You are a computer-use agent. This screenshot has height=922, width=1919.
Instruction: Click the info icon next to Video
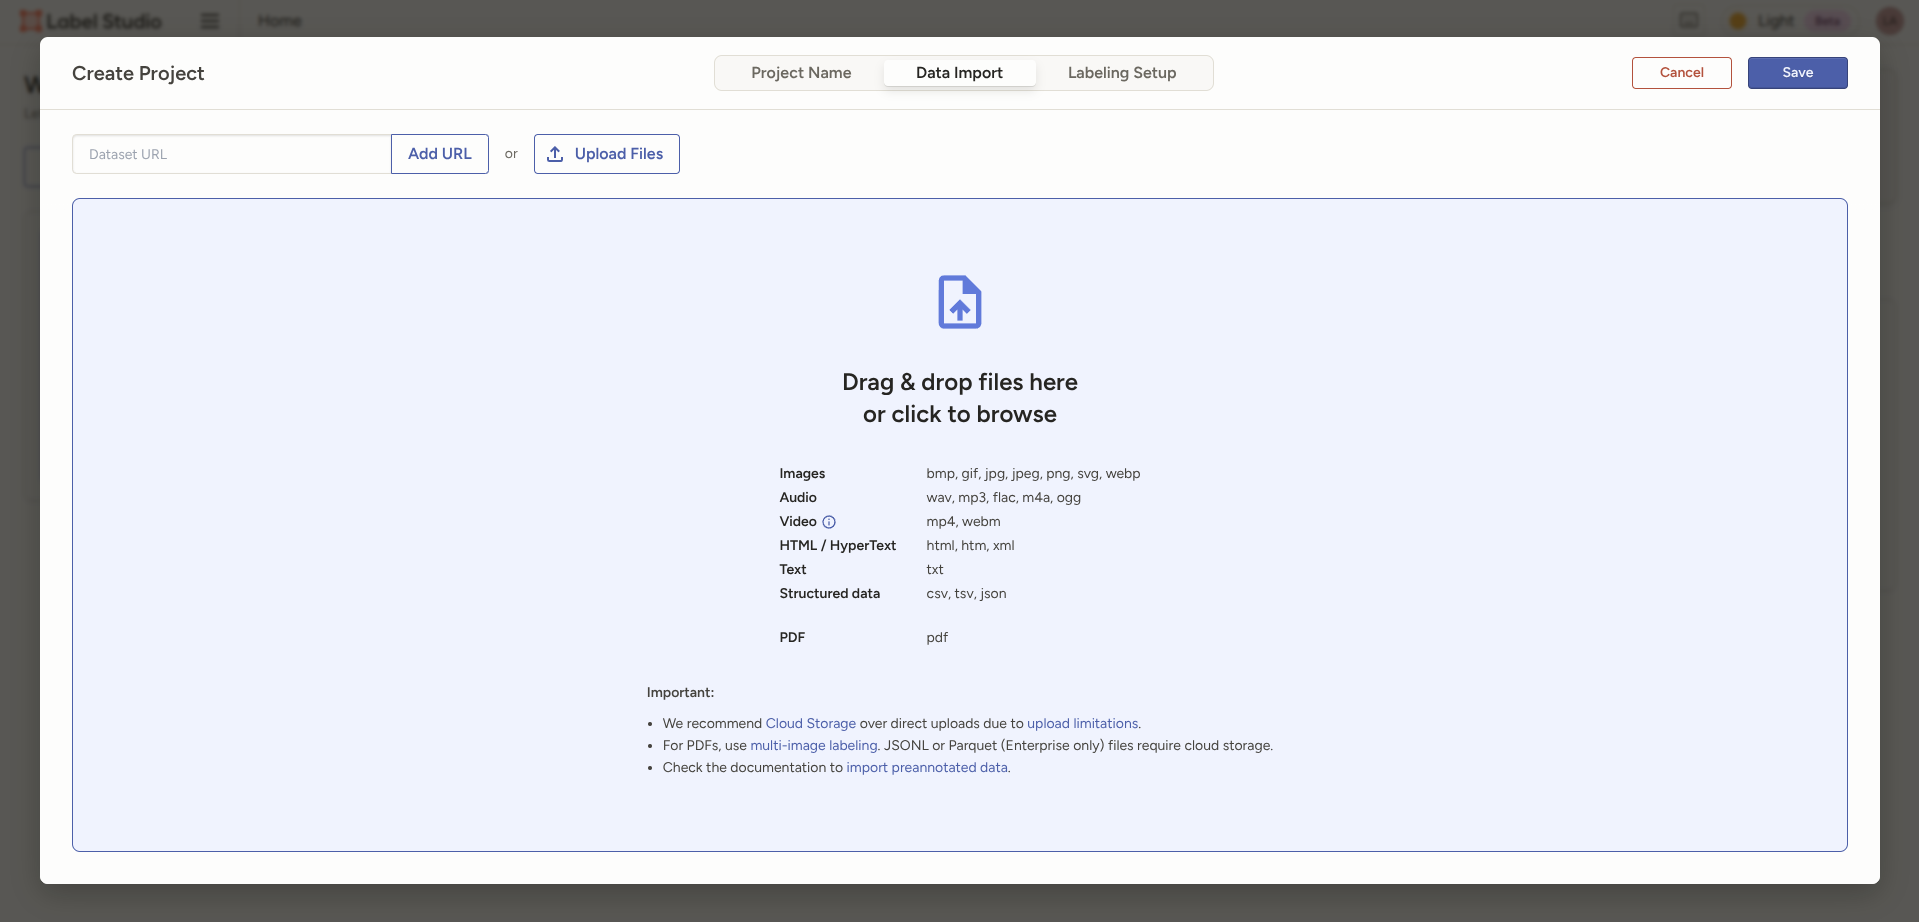(x=829, y=522)
